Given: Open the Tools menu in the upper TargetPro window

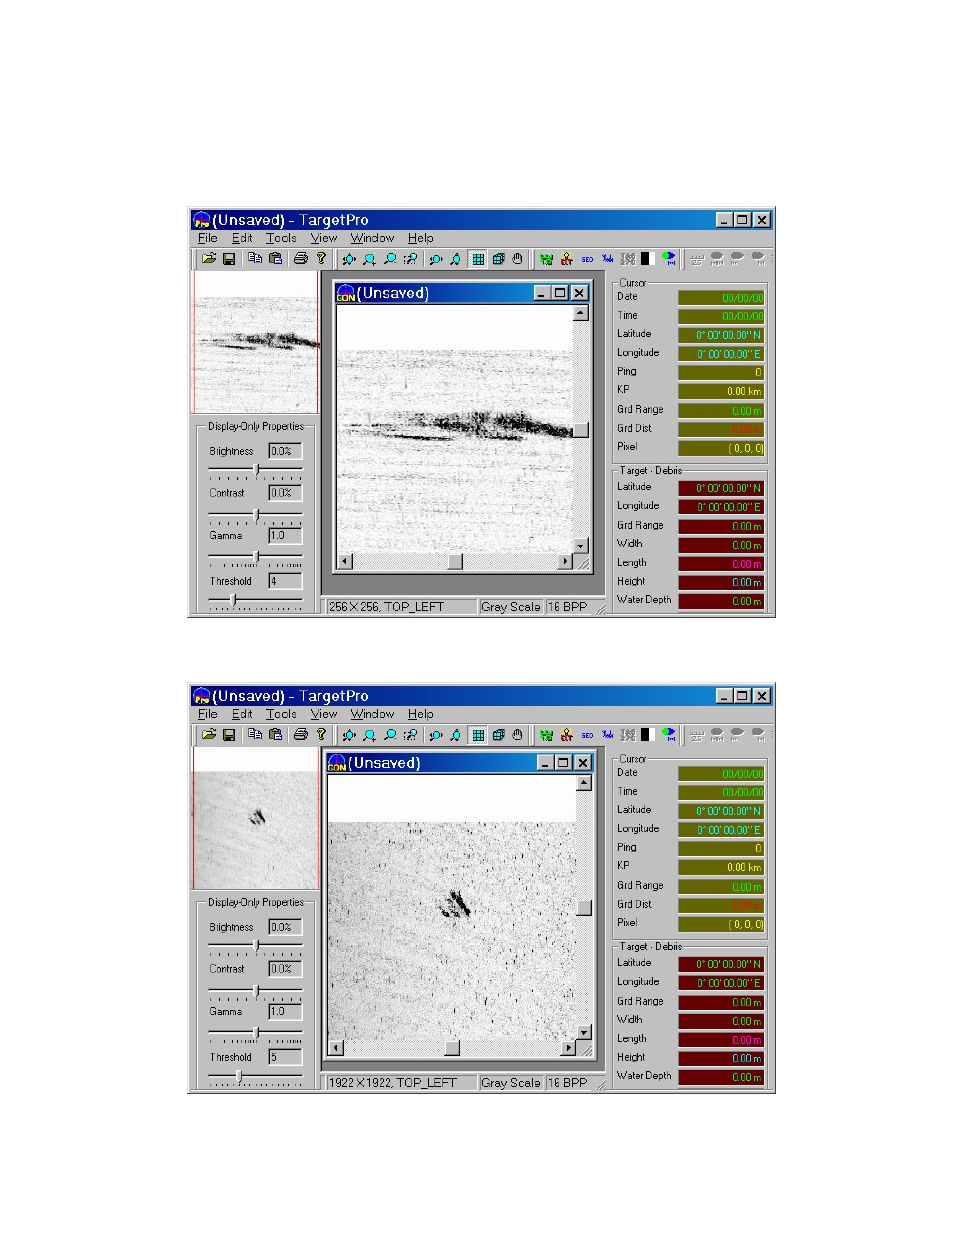Looking at the screenshot, I should pyautogui.click(x=281, y=238).
